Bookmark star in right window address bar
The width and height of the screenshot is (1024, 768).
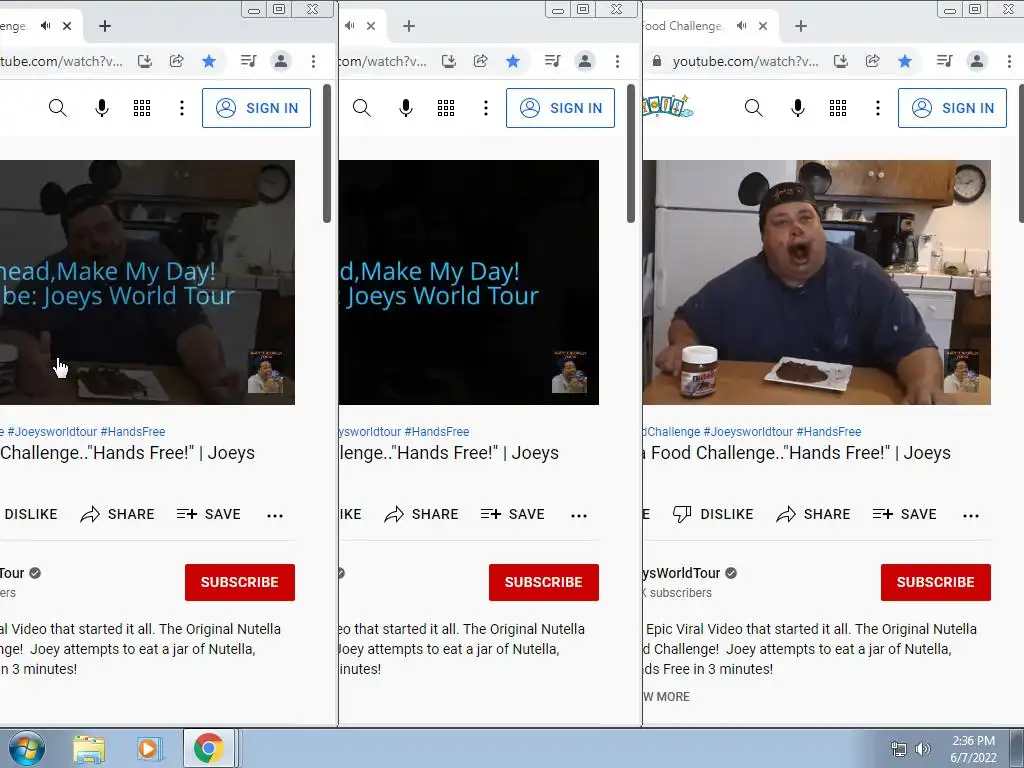click(905, 61)
